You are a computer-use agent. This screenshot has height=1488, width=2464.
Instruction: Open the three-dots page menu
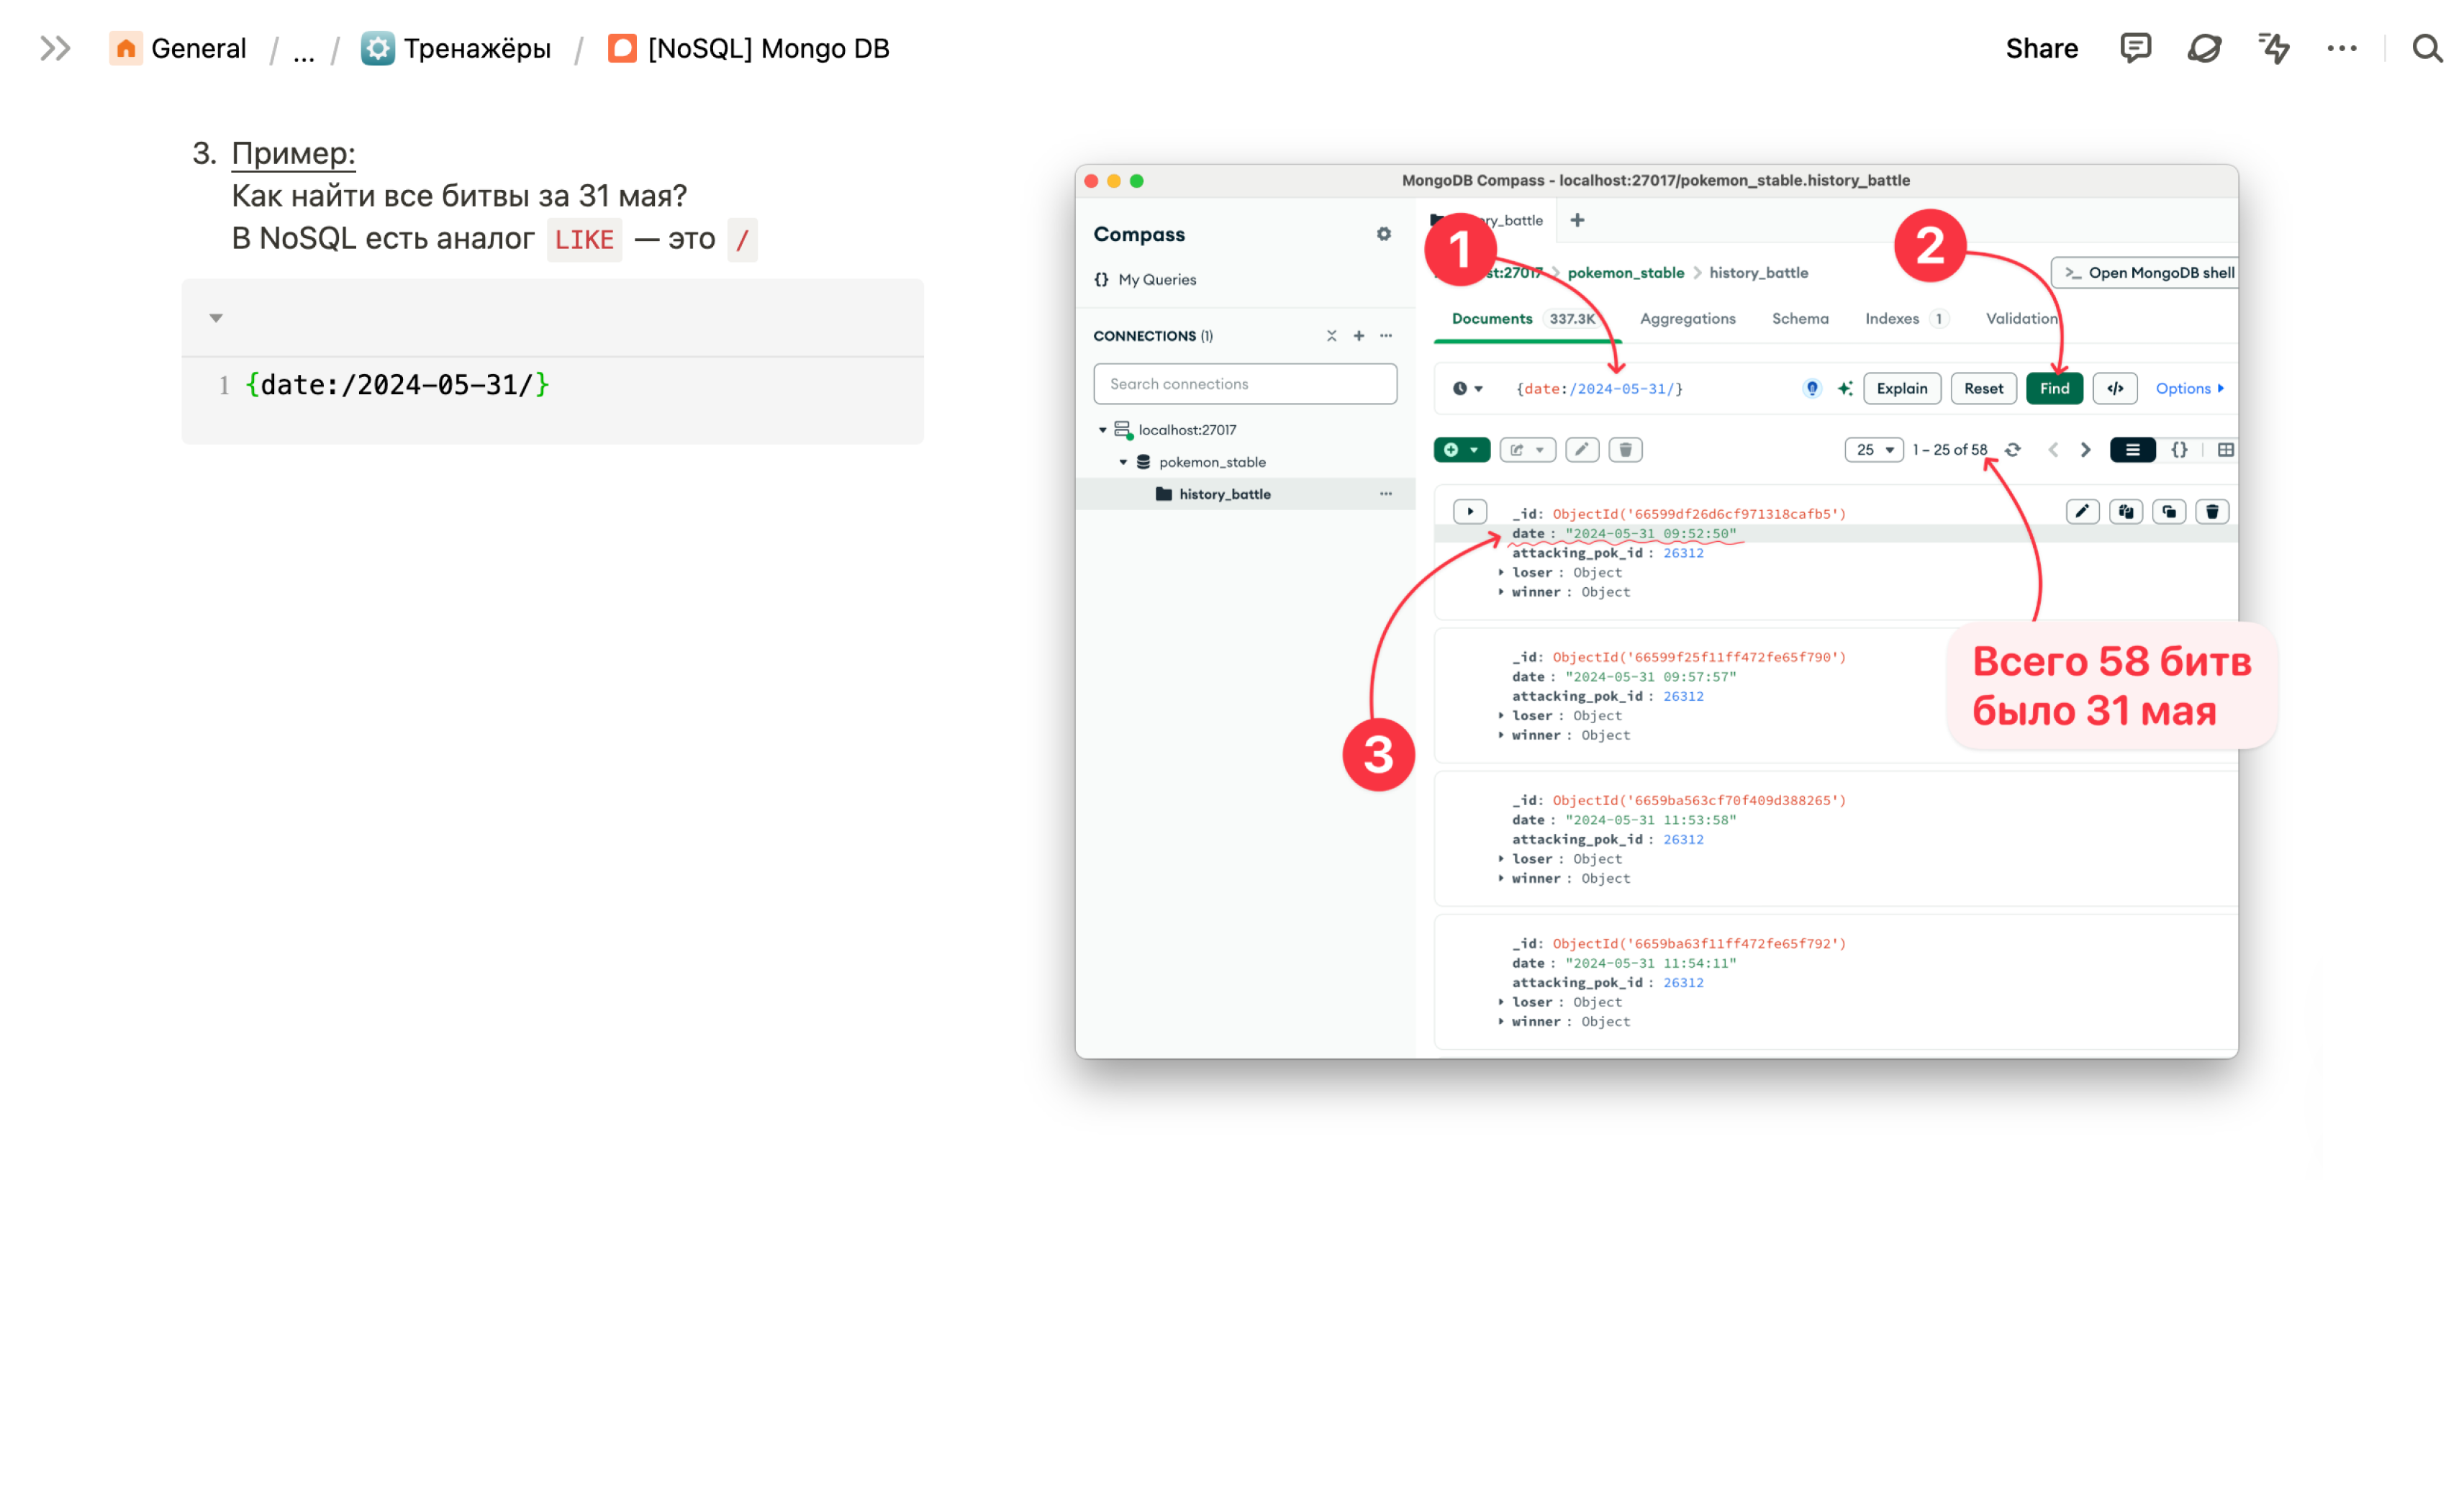click(2341, 48)
